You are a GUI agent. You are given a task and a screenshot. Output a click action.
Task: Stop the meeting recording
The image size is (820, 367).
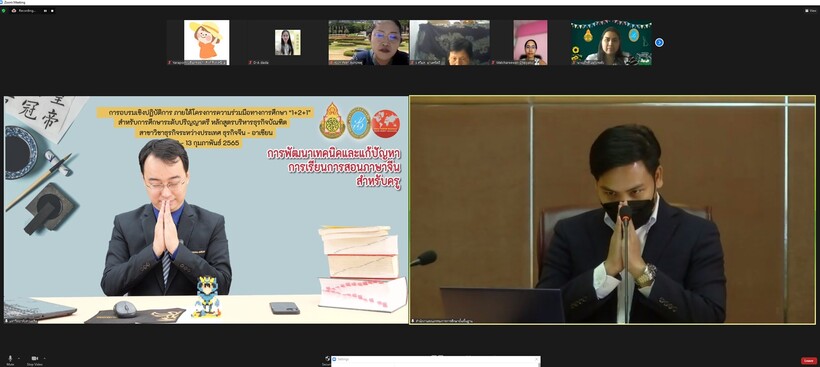tap(52, 10)
